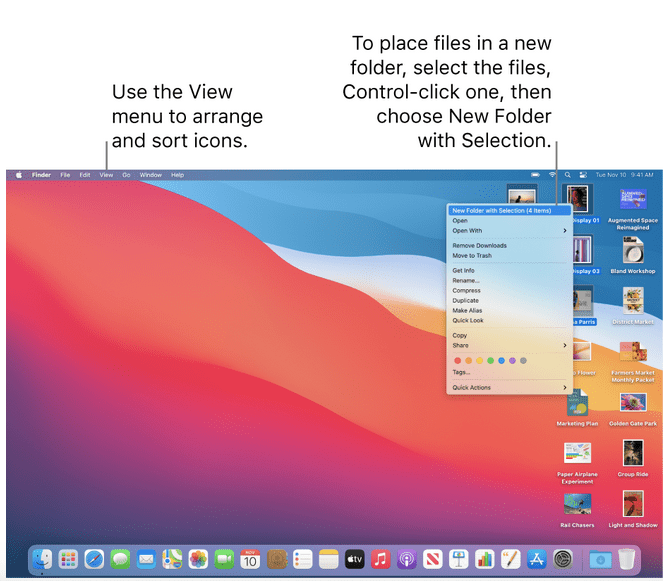Open Downloads folder in the Dock
Screen dimensions: 663x581
(x=600, y=560)
